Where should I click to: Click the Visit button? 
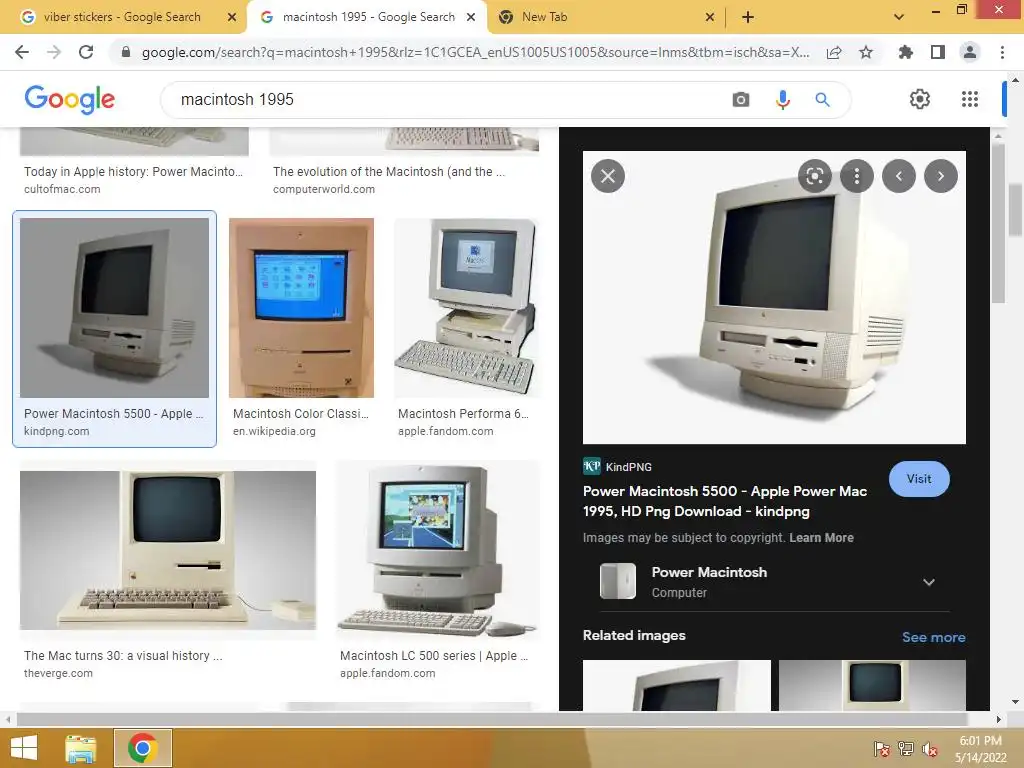[x=919, y=479]
